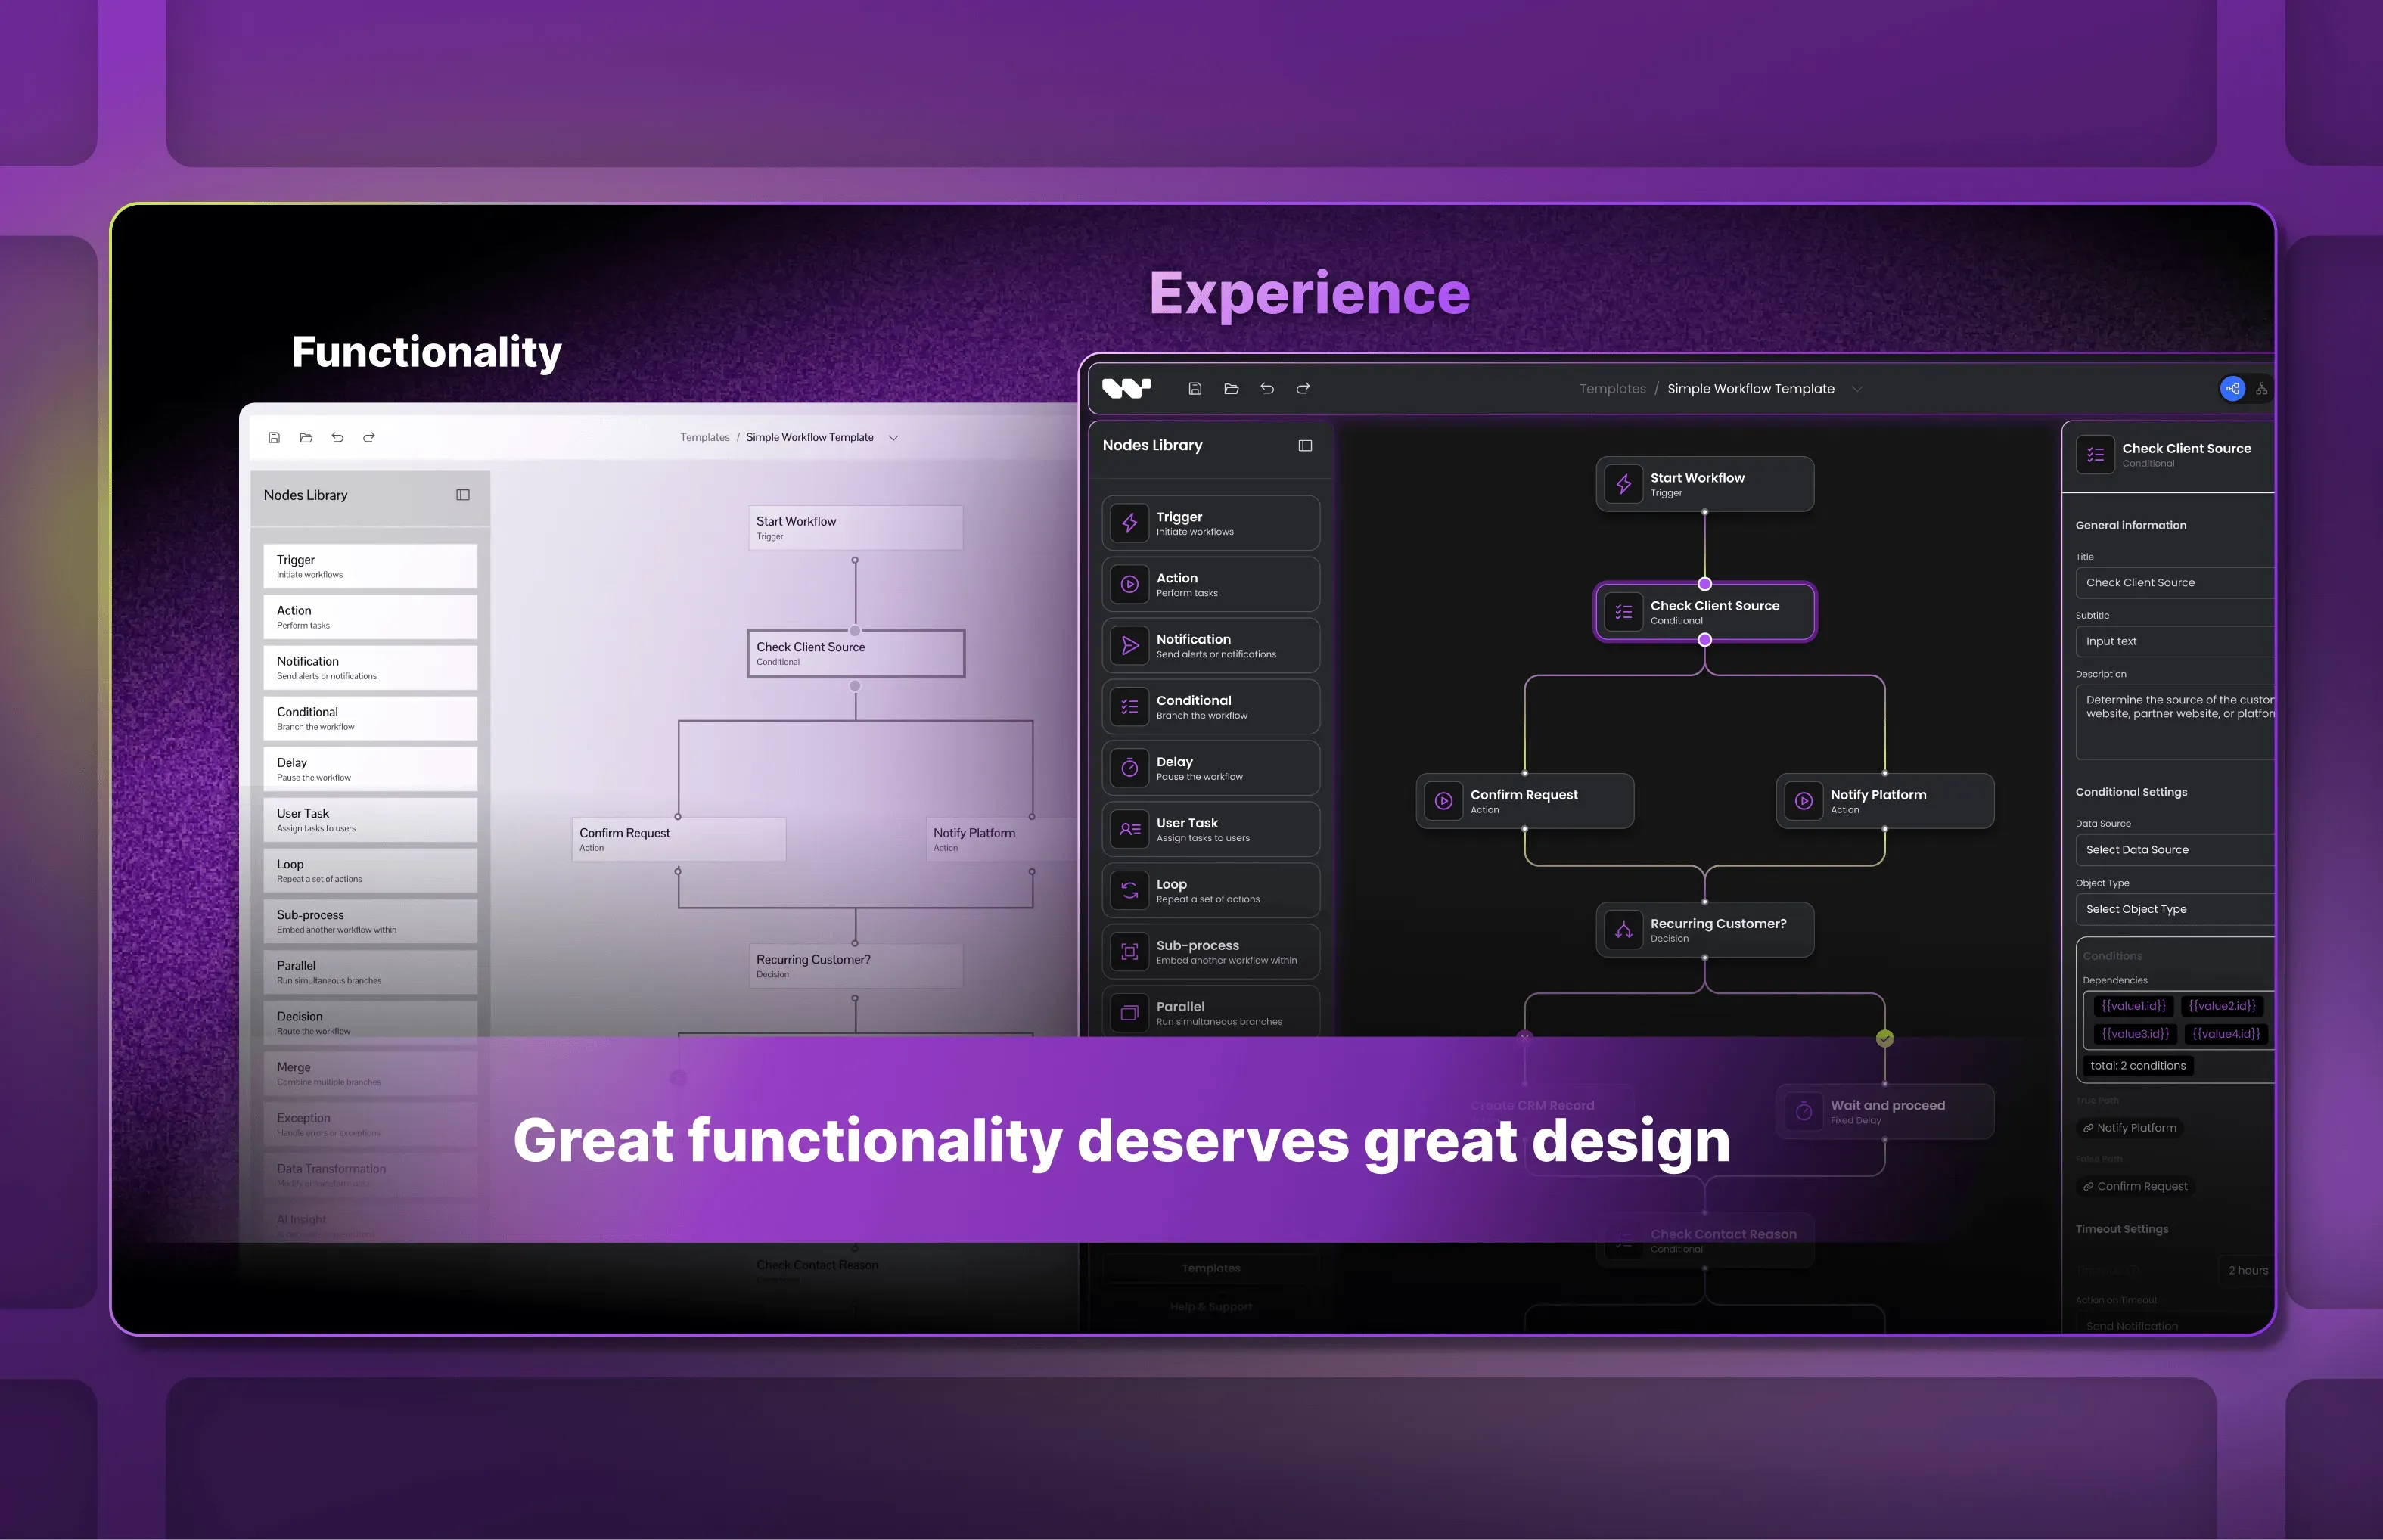Click the save icon in the light window
This screenshot has width=2383, height=1540.
(x=274, y=438)
